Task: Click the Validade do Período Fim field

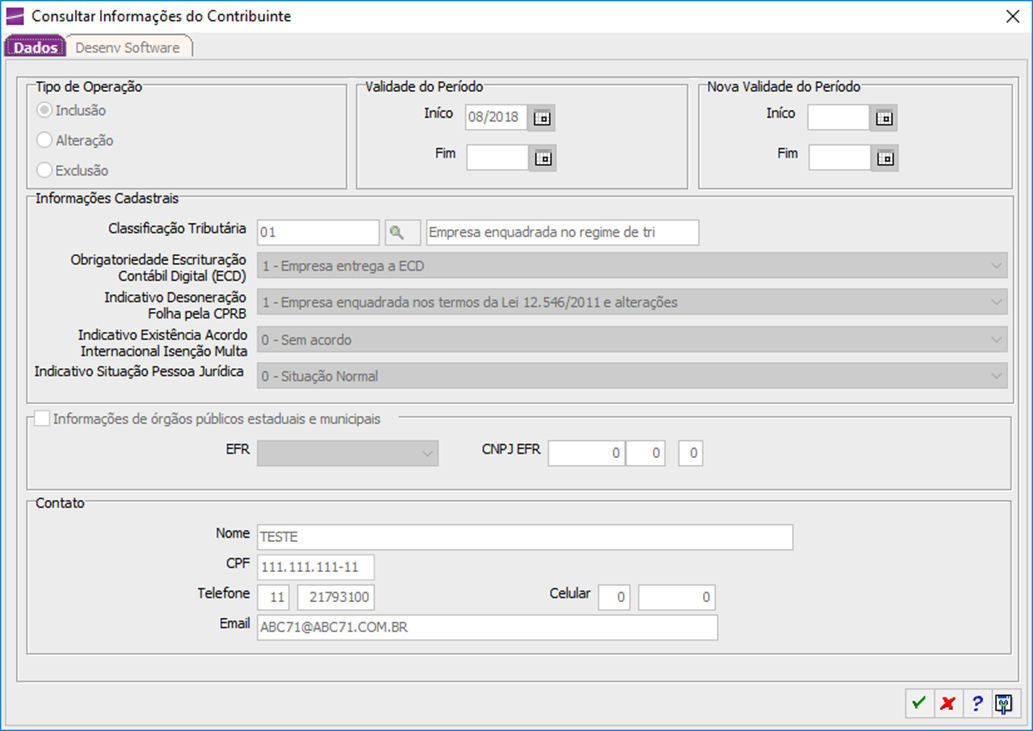Action: [497, 157]
